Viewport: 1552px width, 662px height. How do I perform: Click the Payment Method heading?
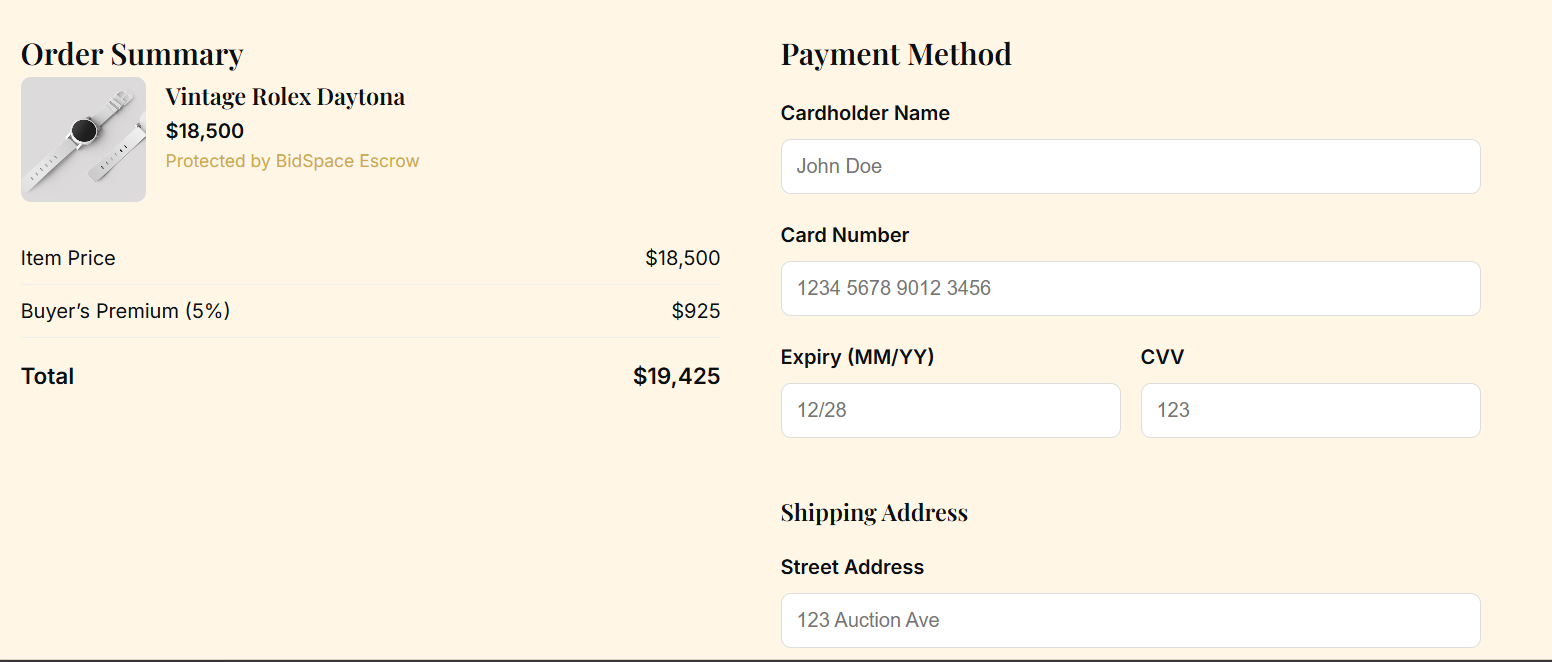tap(896, 54)
